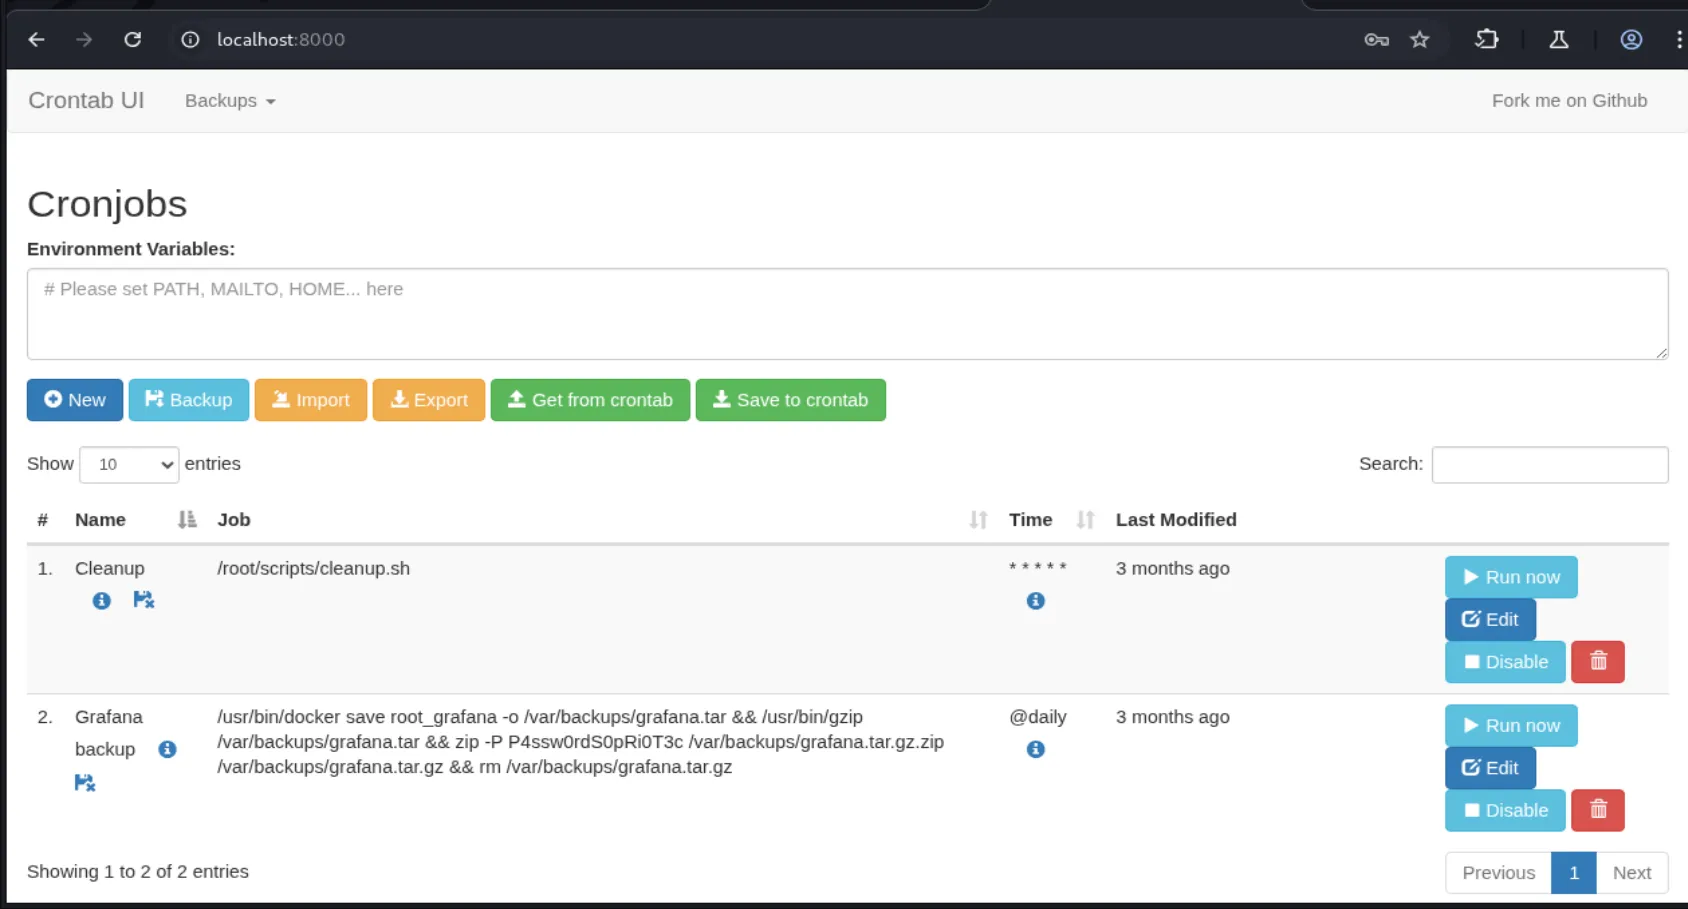Delete the Grafana backup job via trash icon

coord(1597,811)
